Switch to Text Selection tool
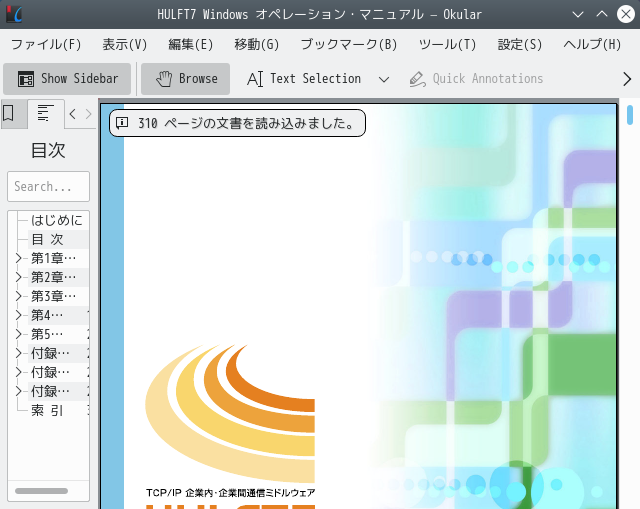 point(304,79)
